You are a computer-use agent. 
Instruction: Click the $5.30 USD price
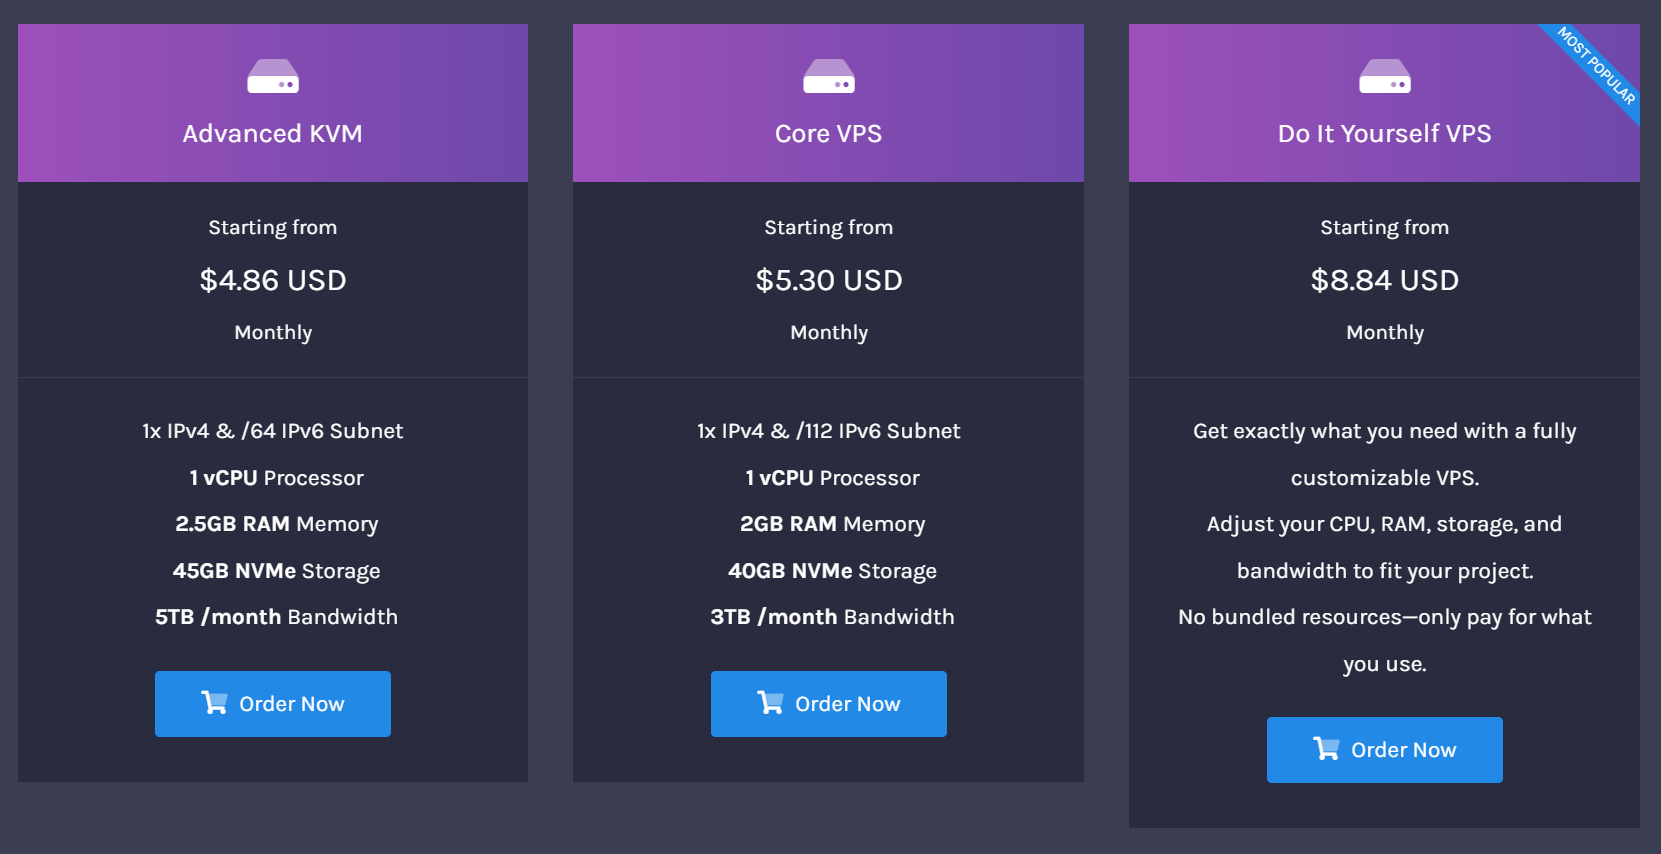(829, 280)
